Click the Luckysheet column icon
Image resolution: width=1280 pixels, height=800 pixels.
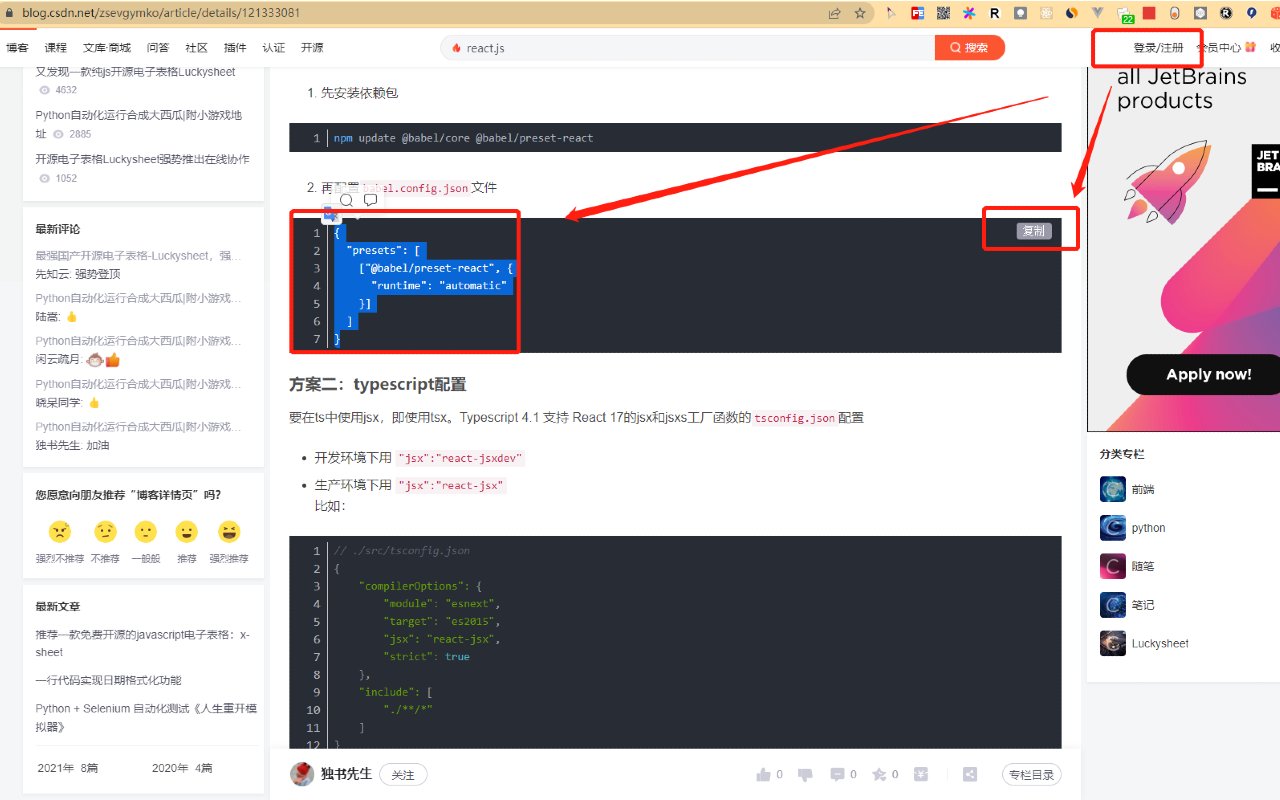(x=1112, y=643)
